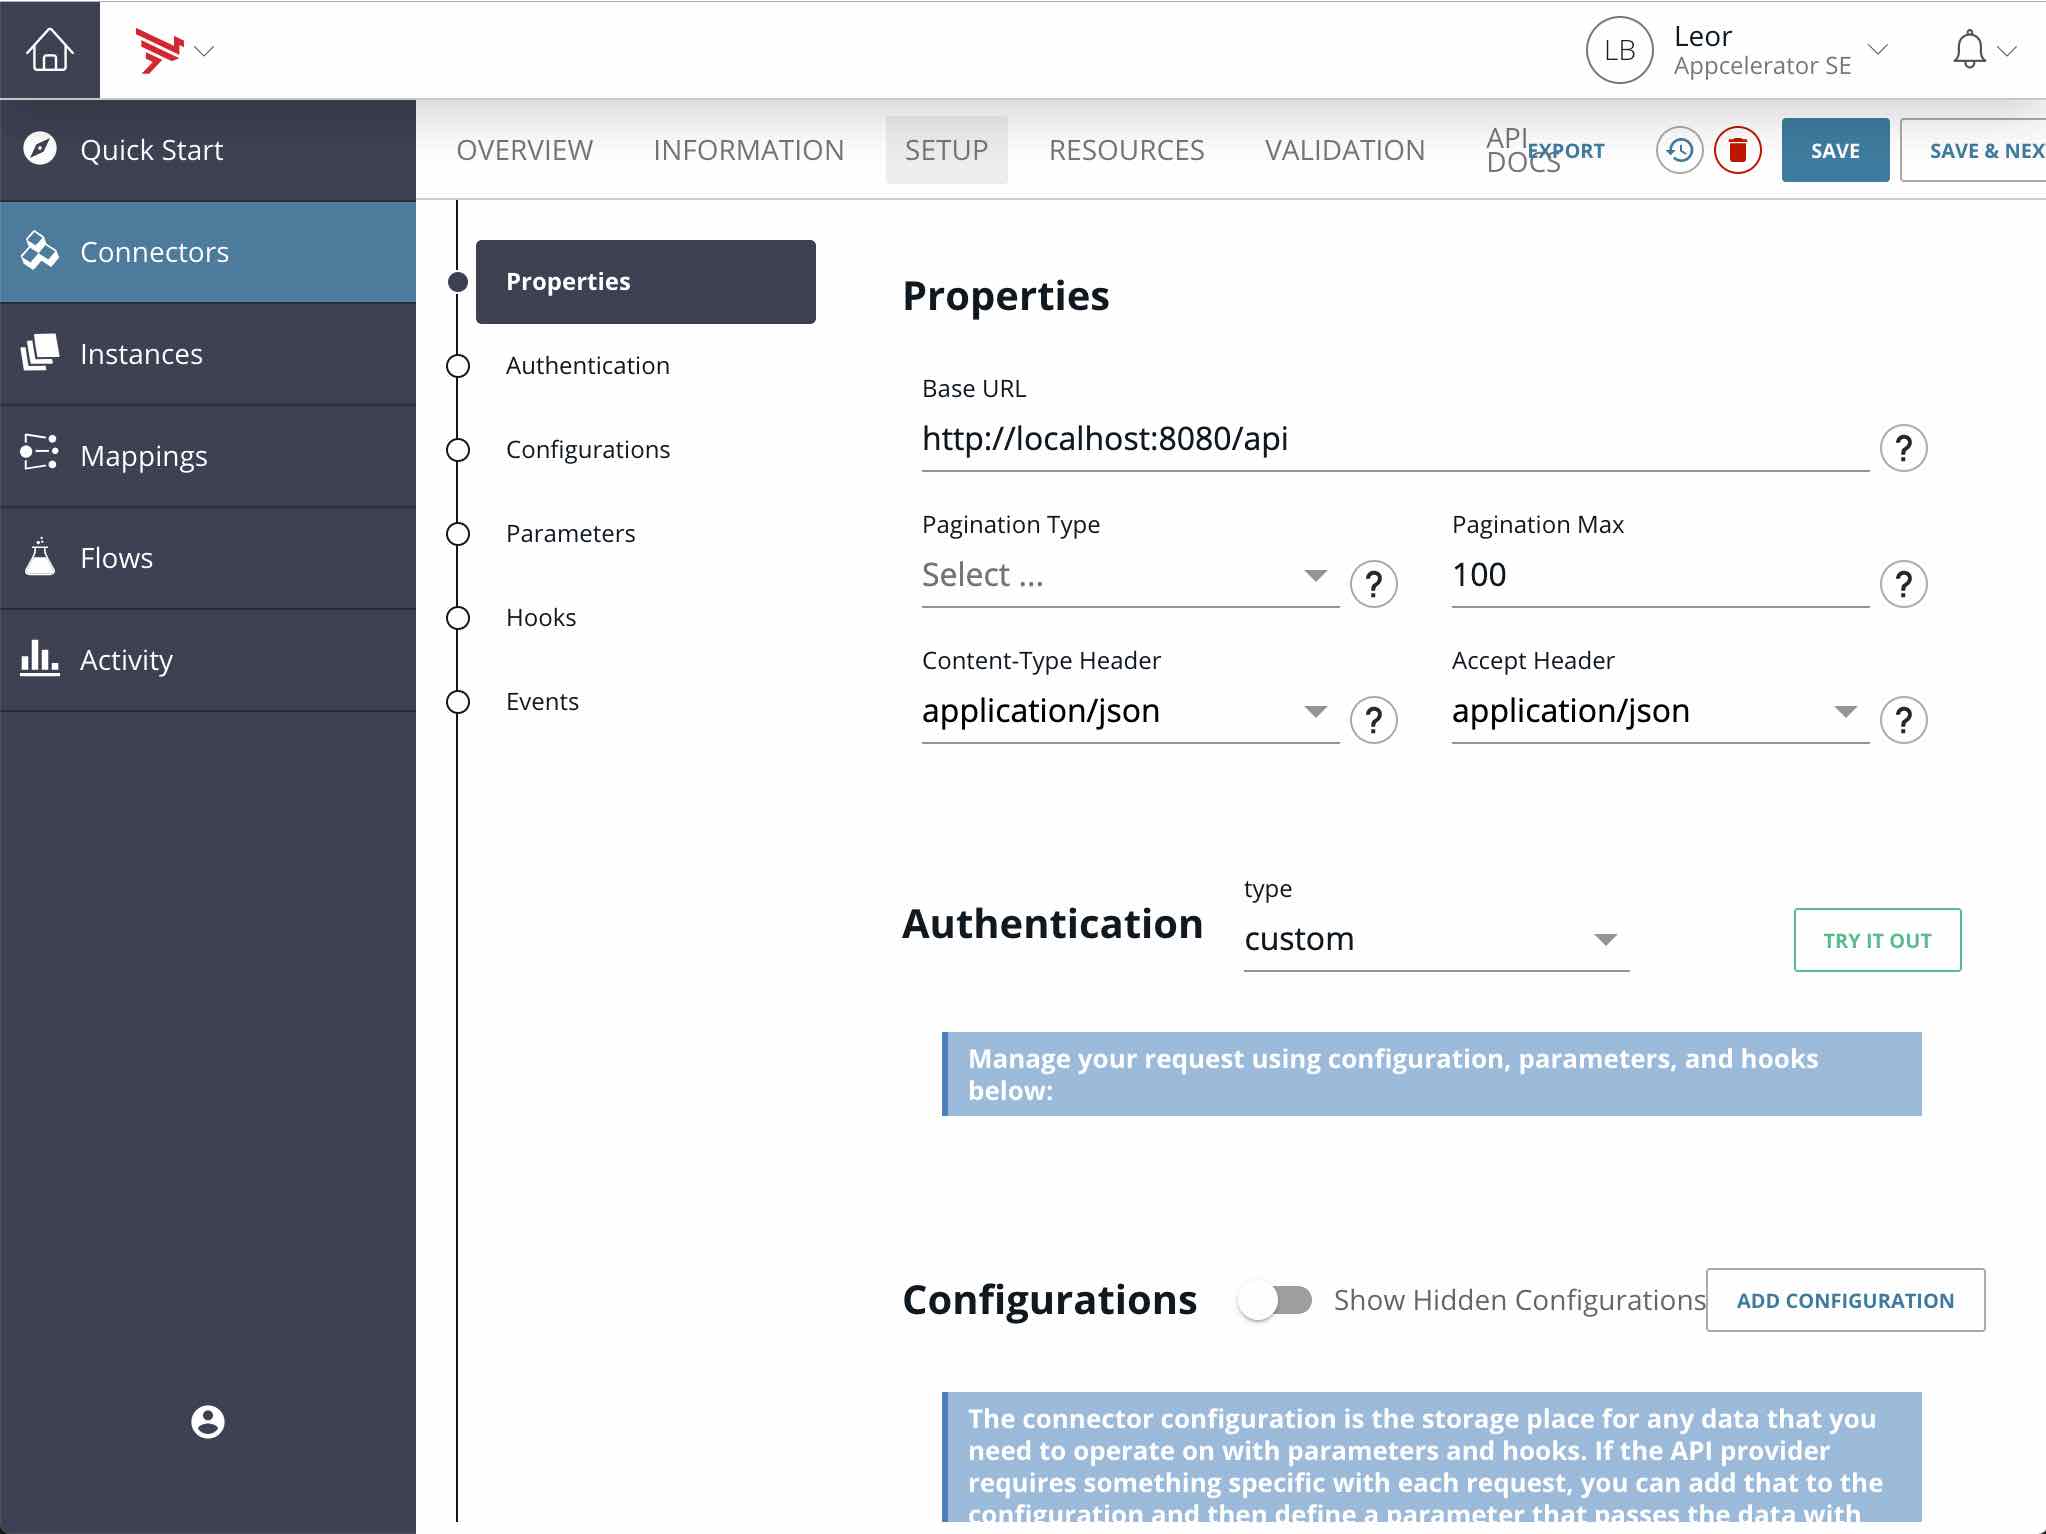Show help for Pagination Type
Image resolution: width=2046 pixels, height=1534 pixels.
pos(1373,584)
